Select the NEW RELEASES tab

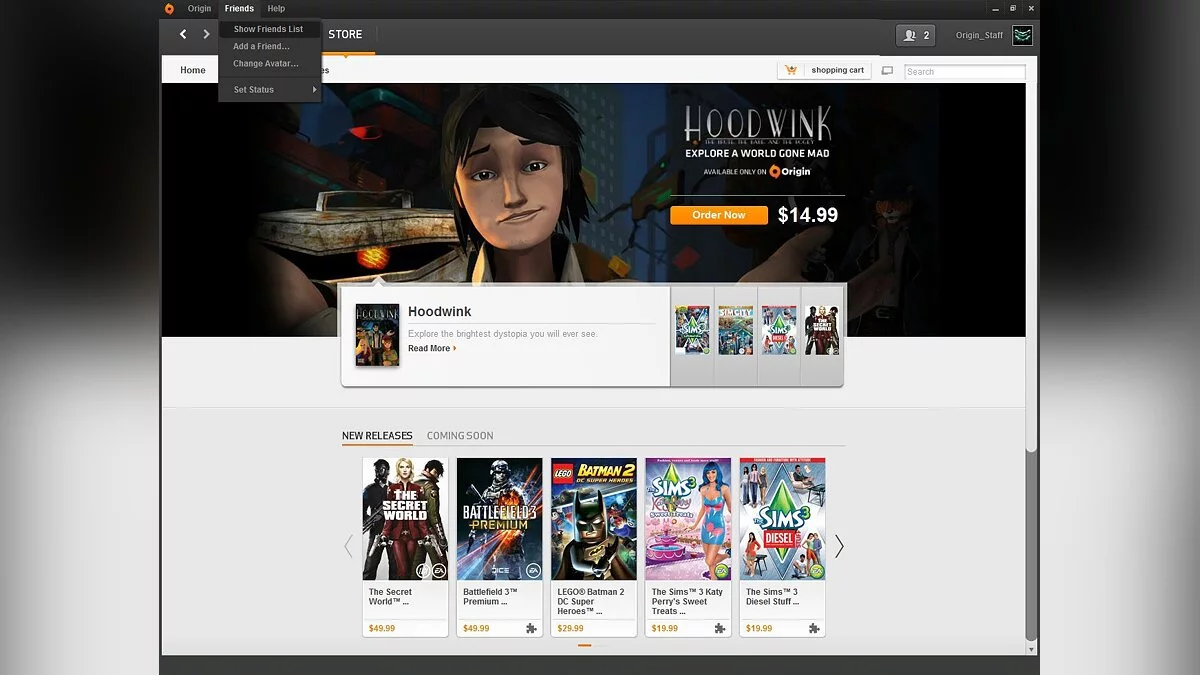click(377, 436)
